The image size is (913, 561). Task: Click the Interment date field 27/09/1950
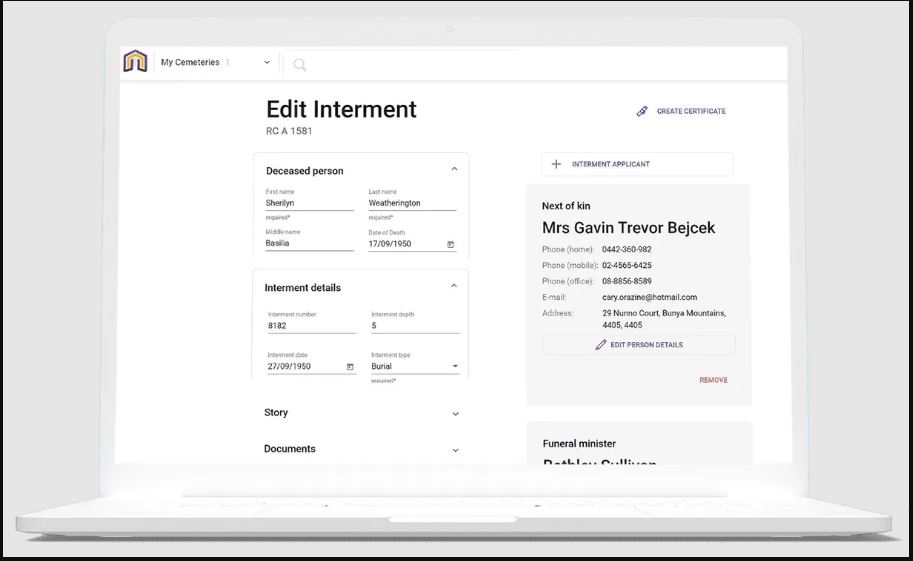pyautogui.click(x=312, y=366)
